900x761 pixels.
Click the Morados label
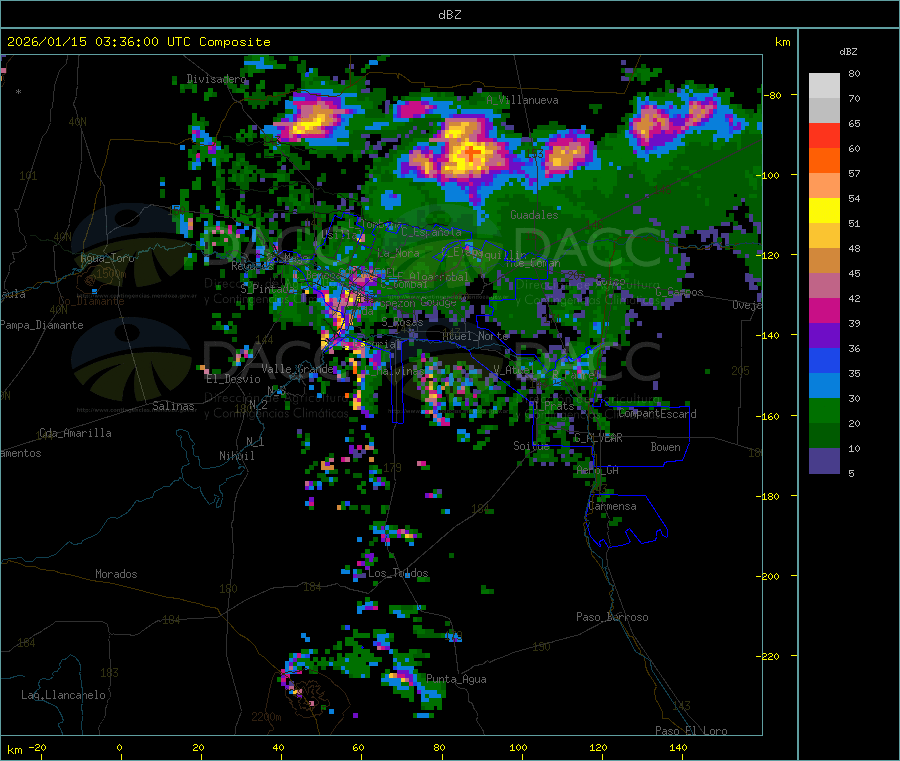click(x=116, y=574)
